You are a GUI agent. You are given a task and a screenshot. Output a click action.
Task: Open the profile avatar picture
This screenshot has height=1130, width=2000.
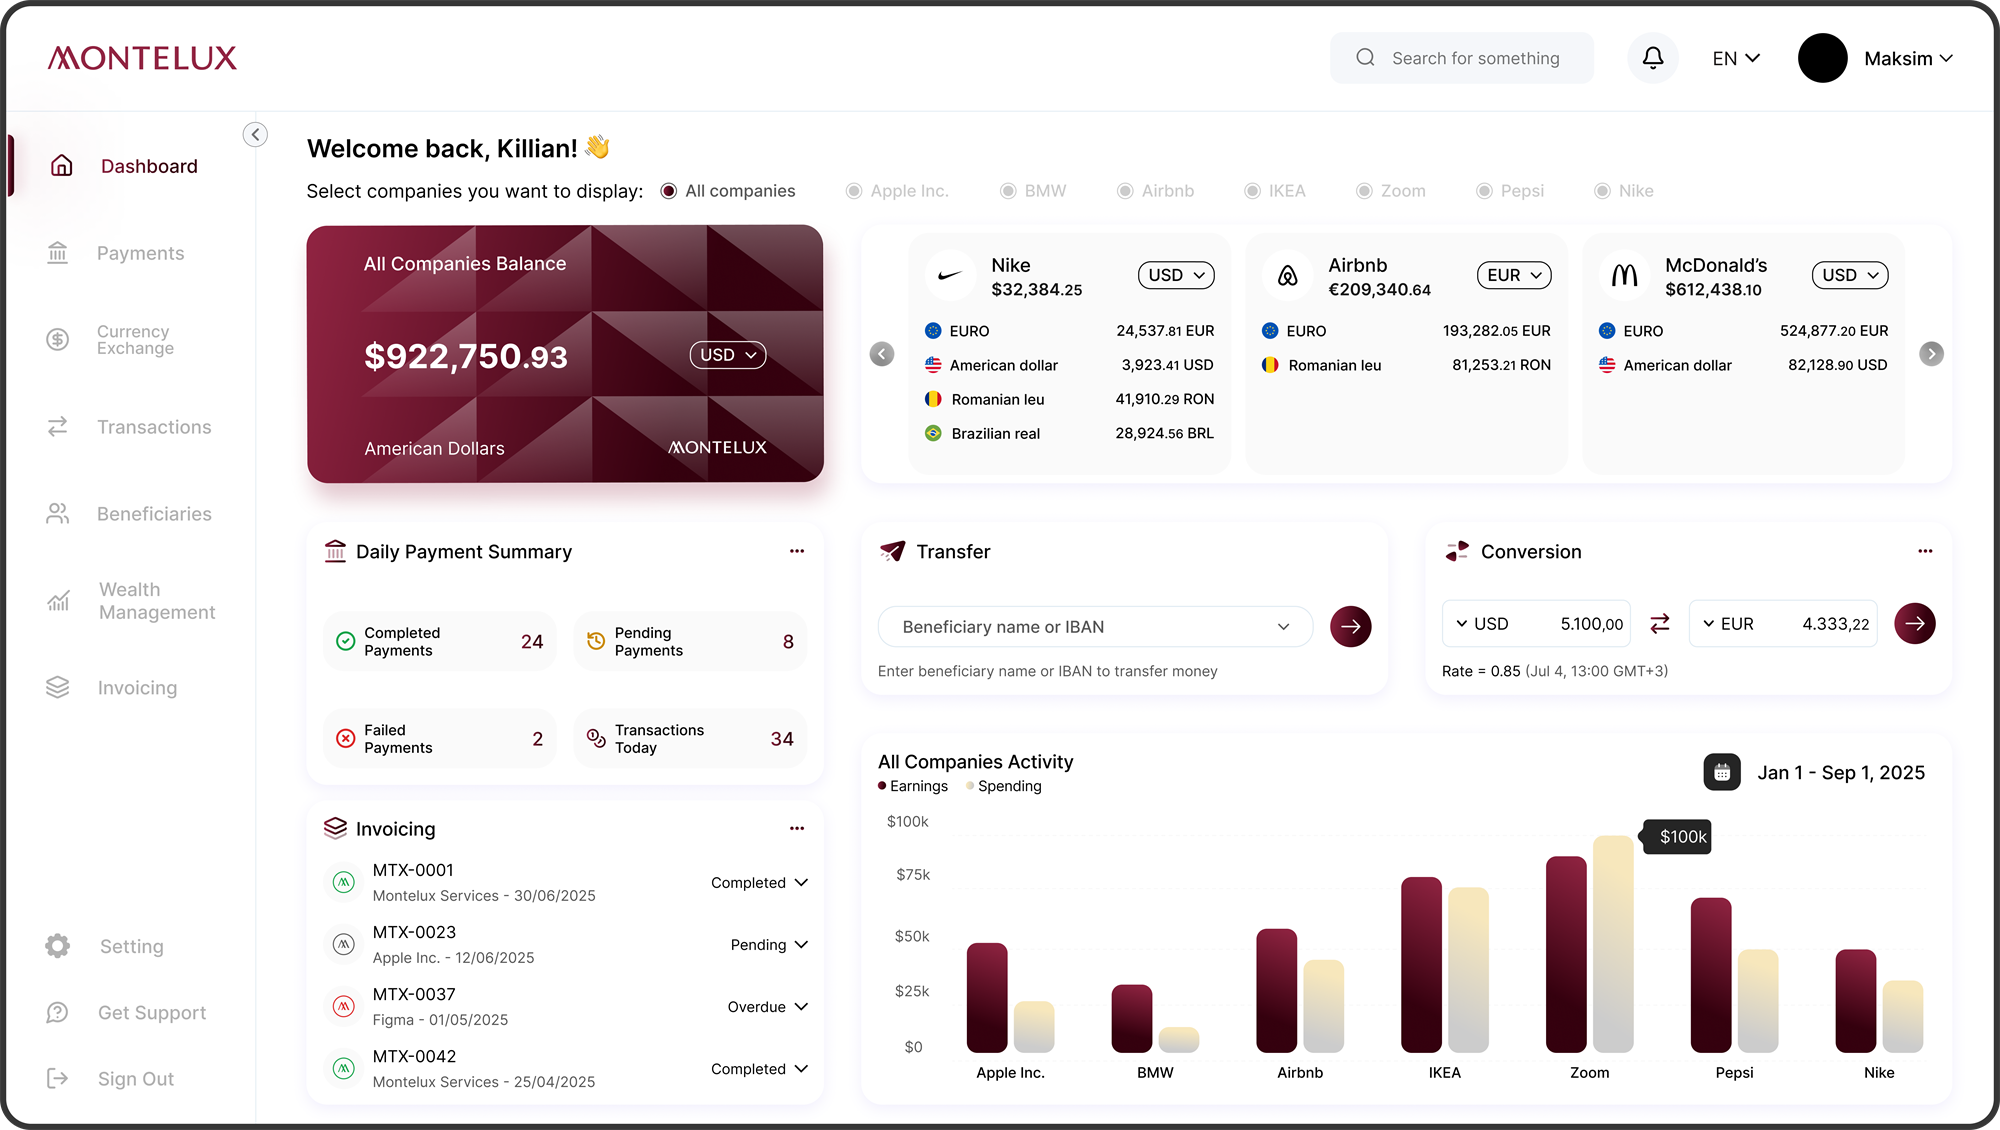point(1822,58)
